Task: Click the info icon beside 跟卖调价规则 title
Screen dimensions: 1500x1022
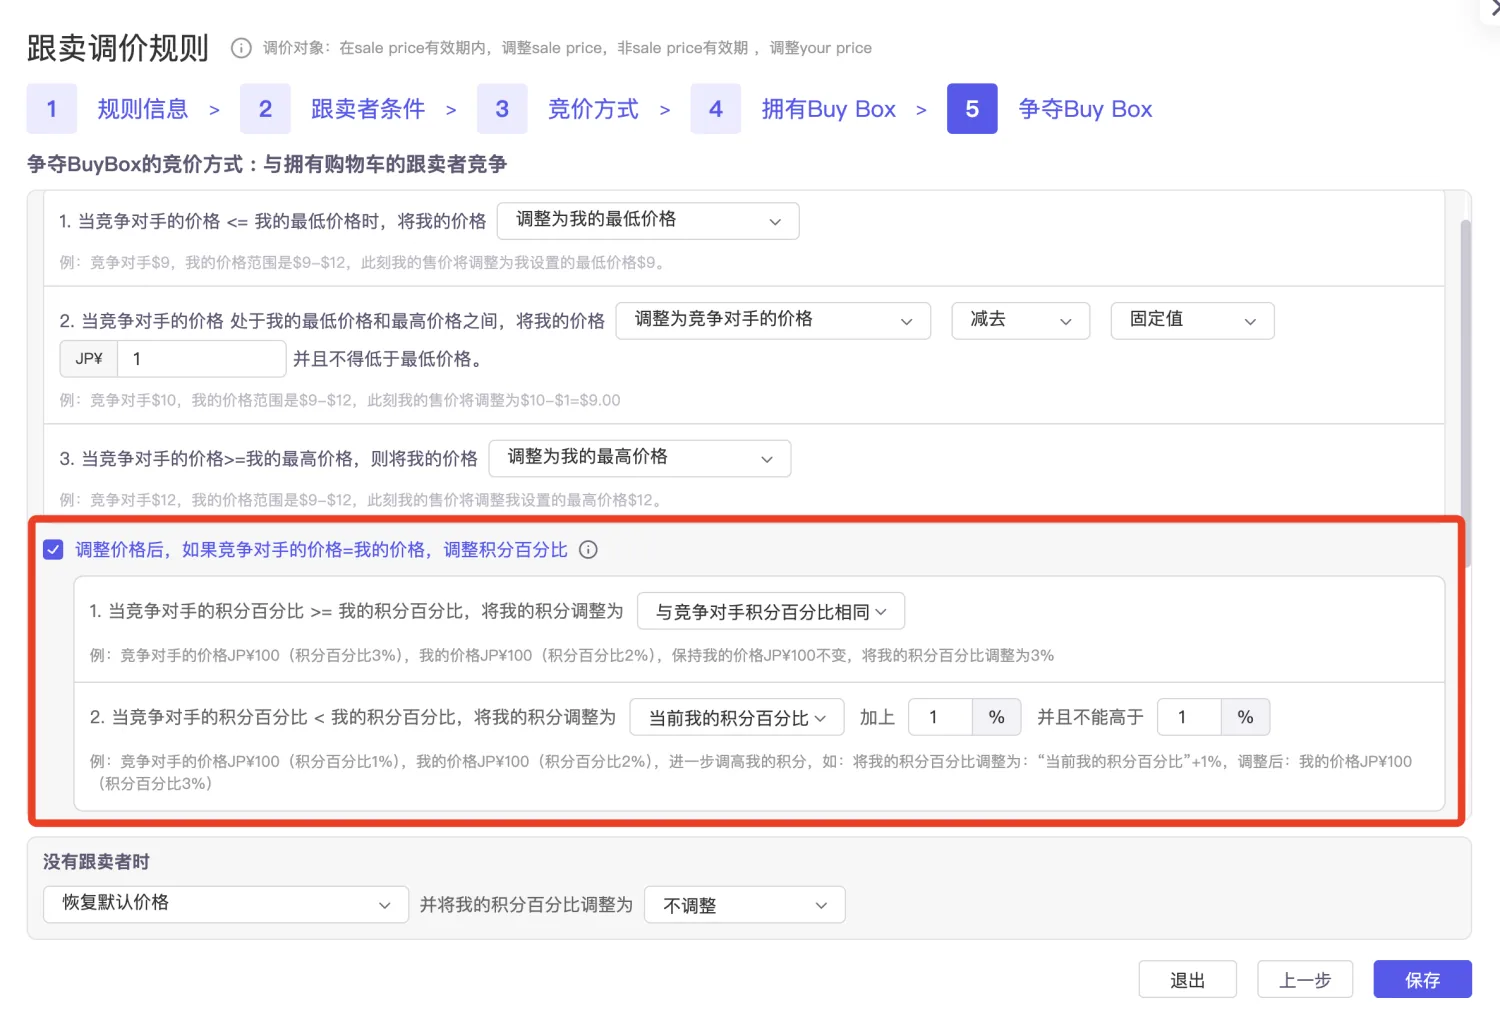Action: click(x=241, y=48)
